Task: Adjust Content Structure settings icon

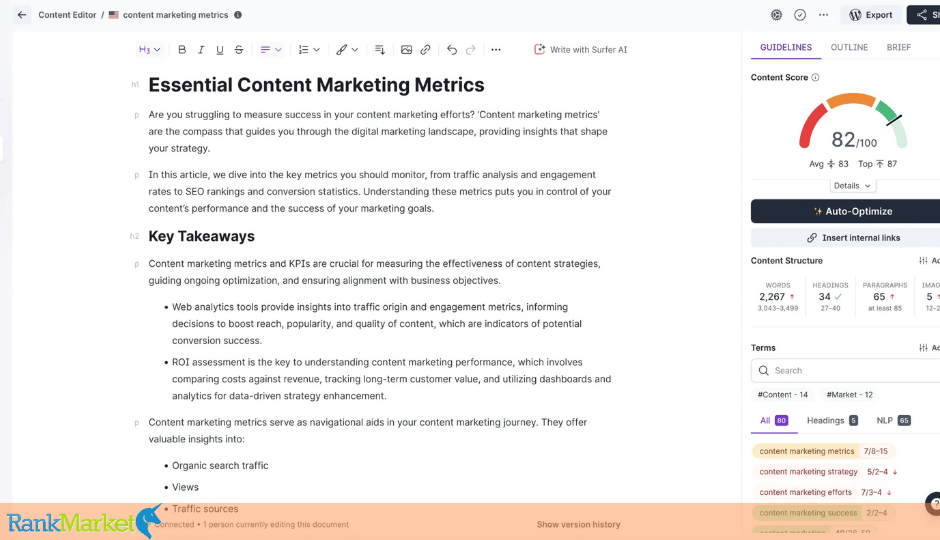Action: coord(923,261)
